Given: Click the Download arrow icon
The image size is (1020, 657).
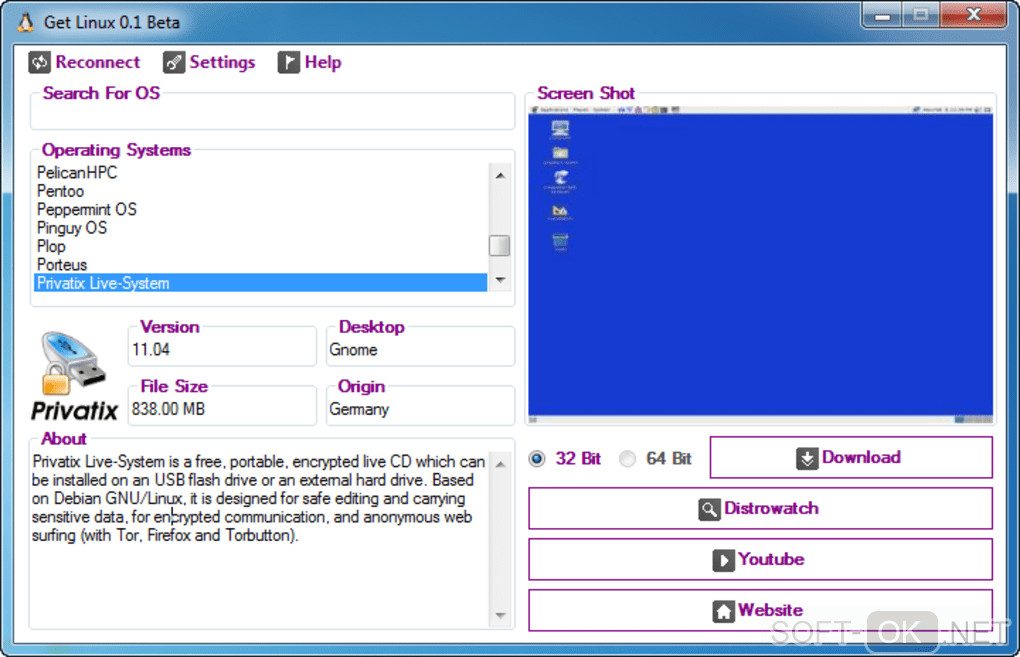Looking at the screenshot, I should coord(807,458).
